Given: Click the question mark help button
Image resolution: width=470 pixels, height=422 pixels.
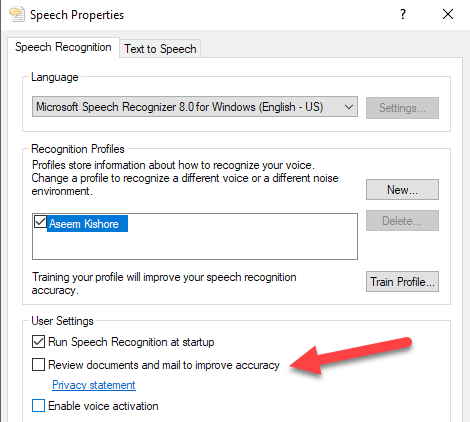Looking at the screenshot, I should point(403,14).
